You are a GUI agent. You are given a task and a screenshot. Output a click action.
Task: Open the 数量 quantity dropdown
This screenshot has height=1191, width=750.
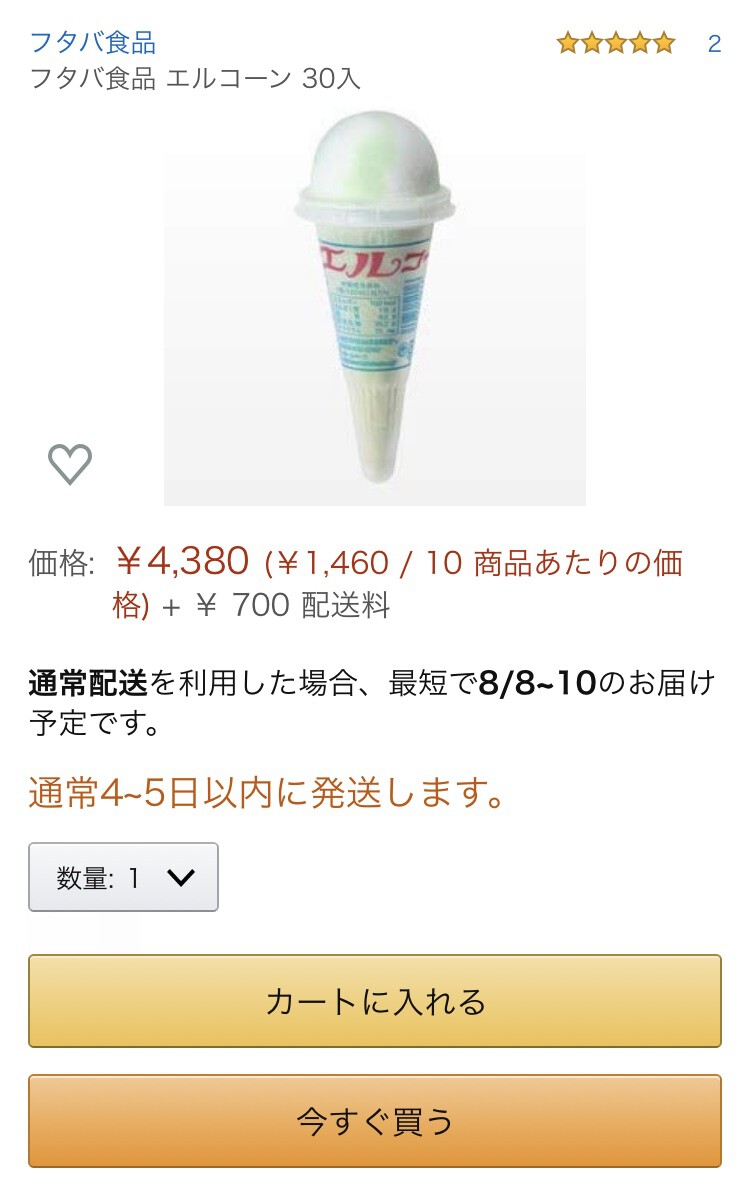(123, 877)
